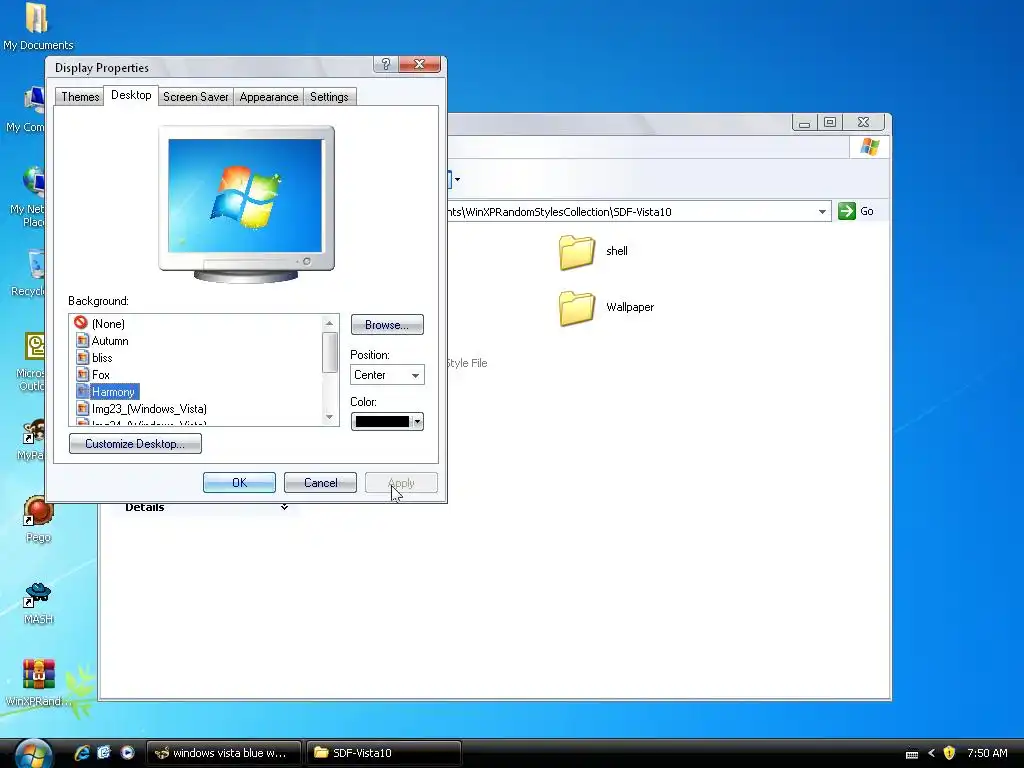This screenshot has height=768, width=1024.
Task: Select the MASH desktop shortcut icon
Action: [38, 602]
